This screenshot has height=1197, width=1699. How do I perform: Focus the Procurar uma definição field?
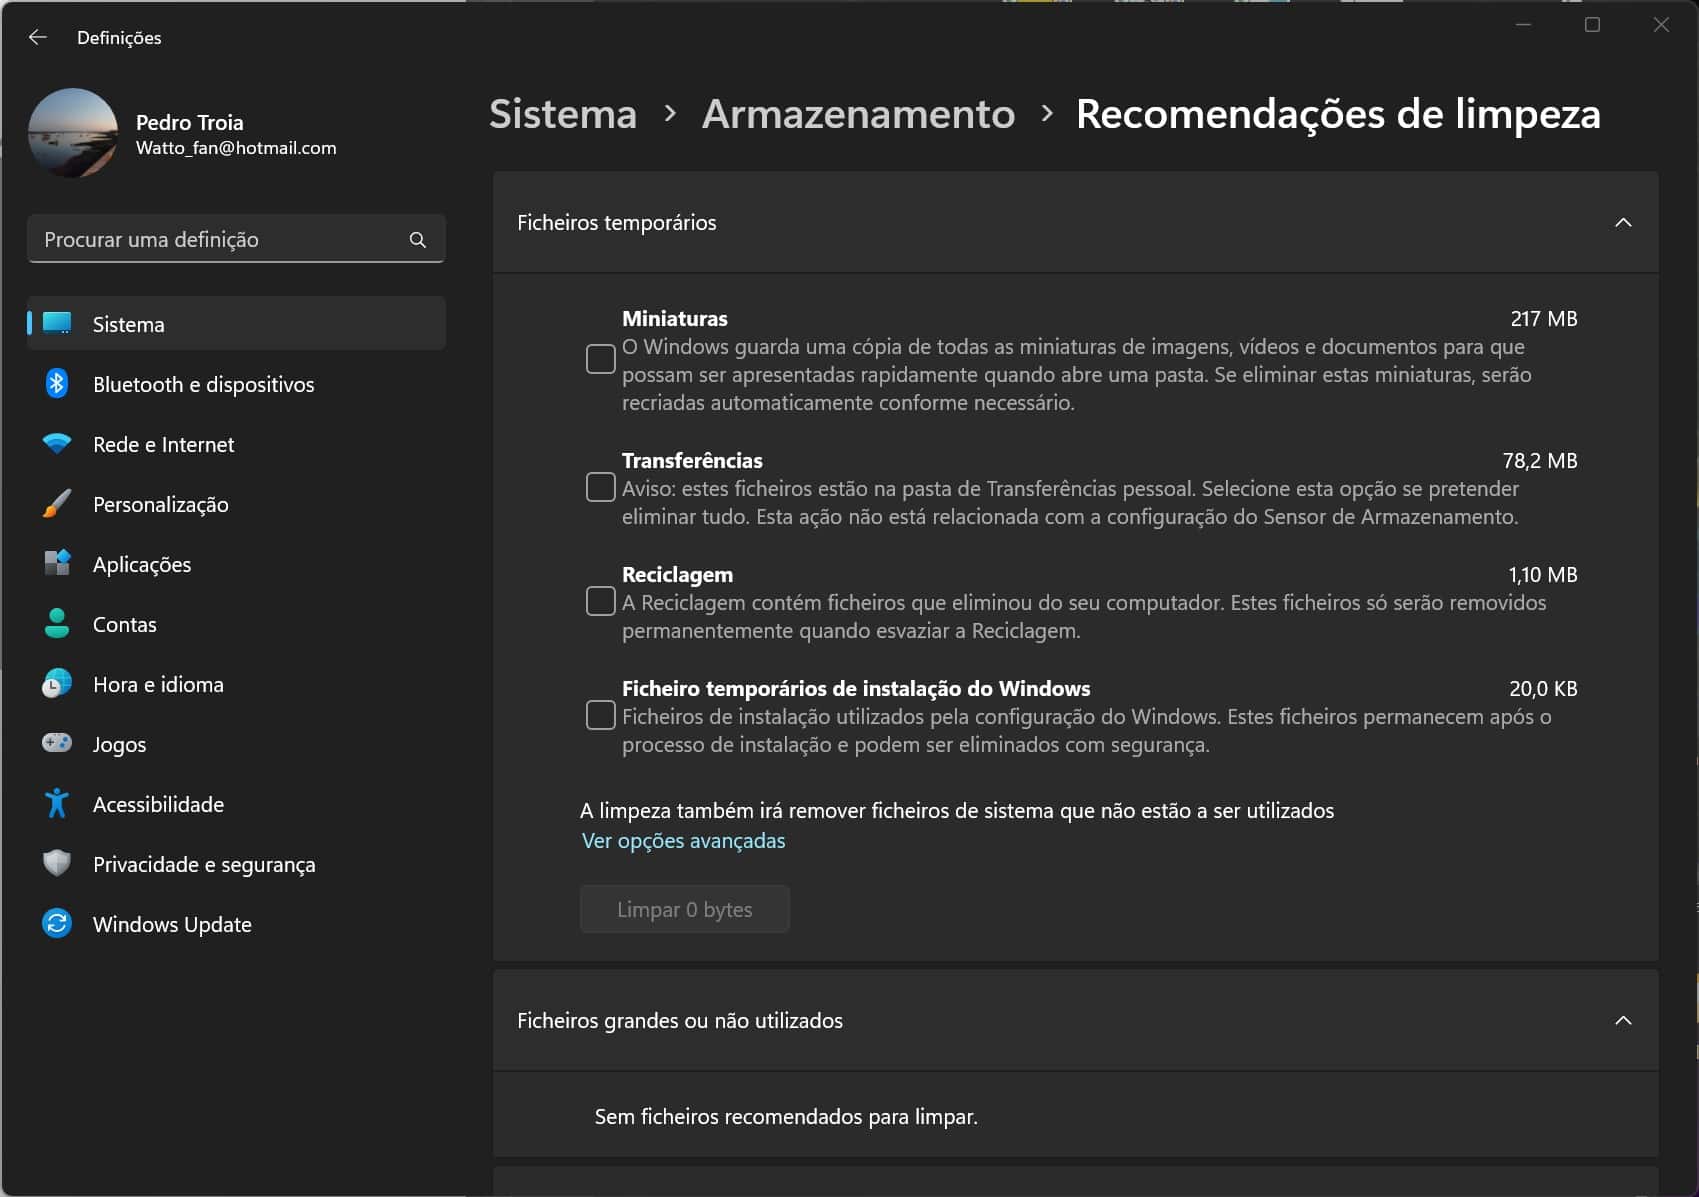click(220, 240)
